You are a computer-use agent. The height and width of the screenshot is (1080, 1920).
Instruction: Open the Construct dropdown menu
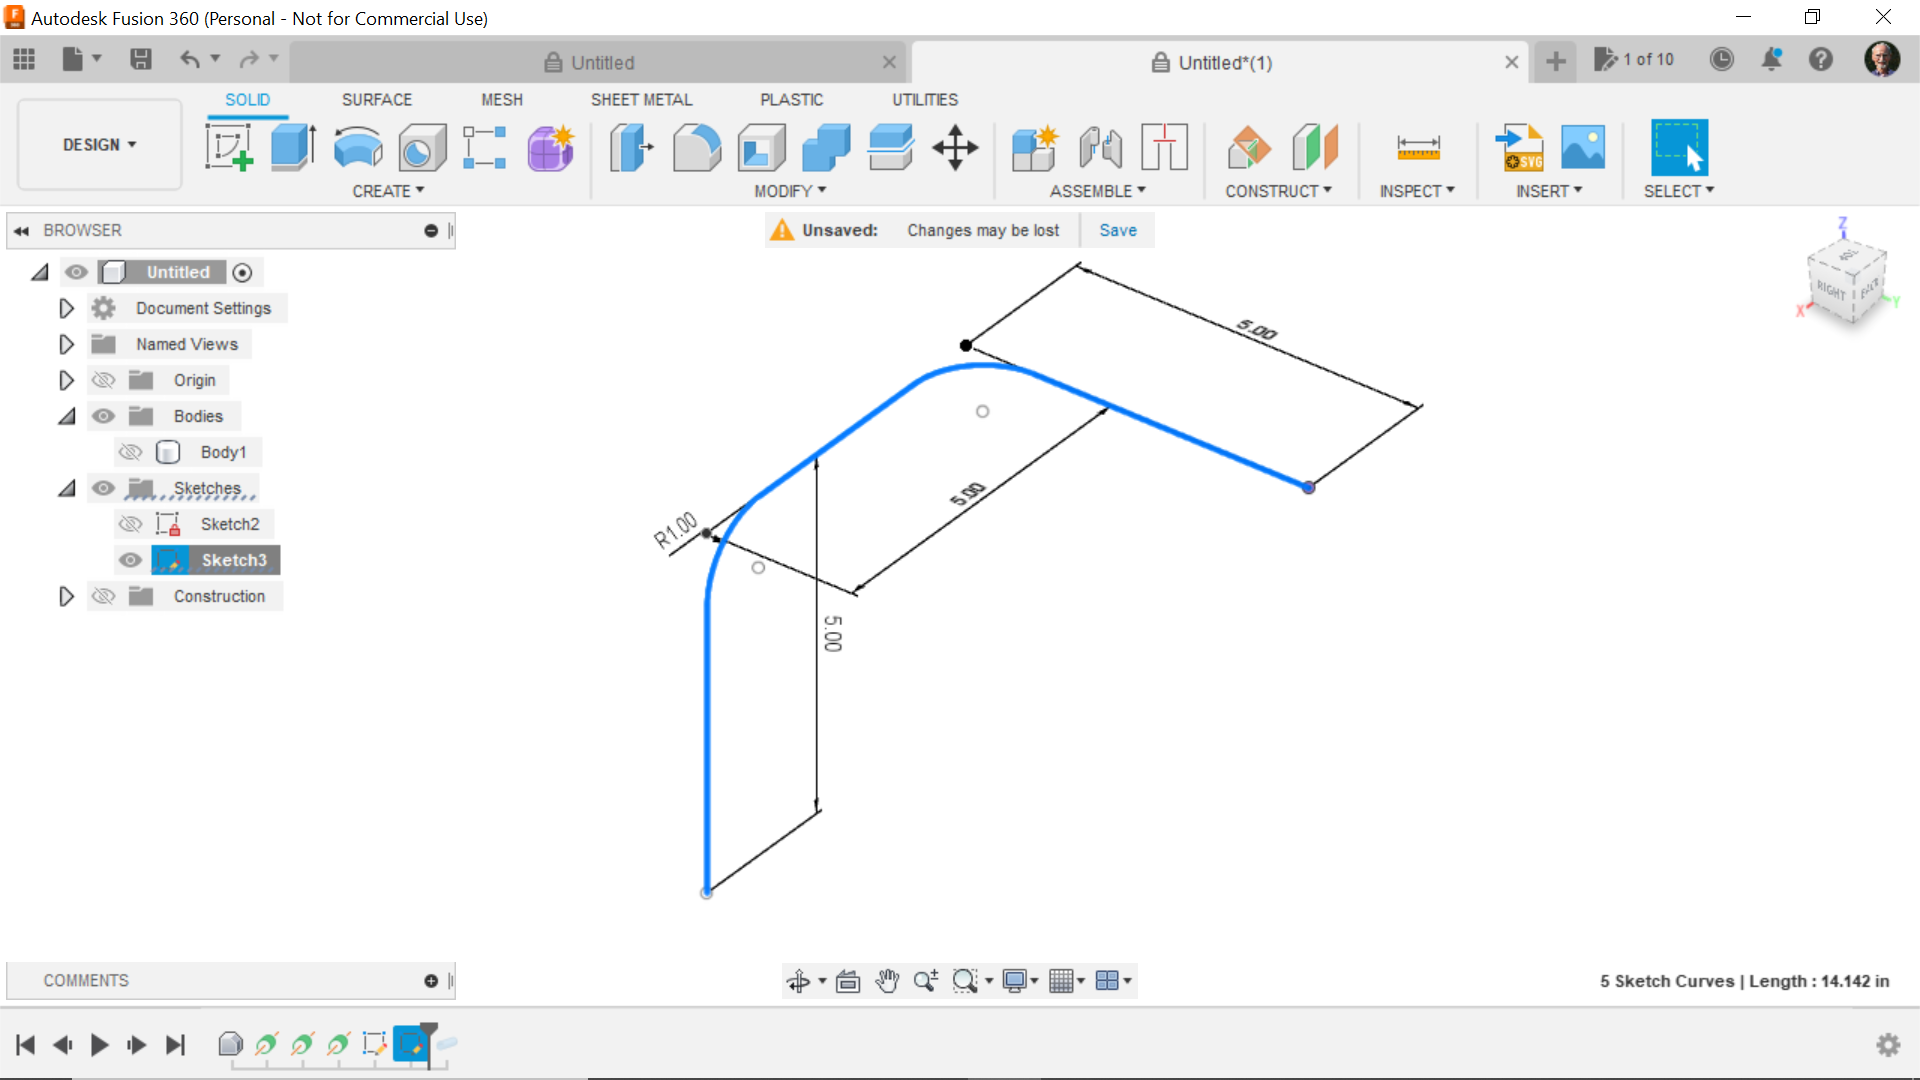[1280, 190]
